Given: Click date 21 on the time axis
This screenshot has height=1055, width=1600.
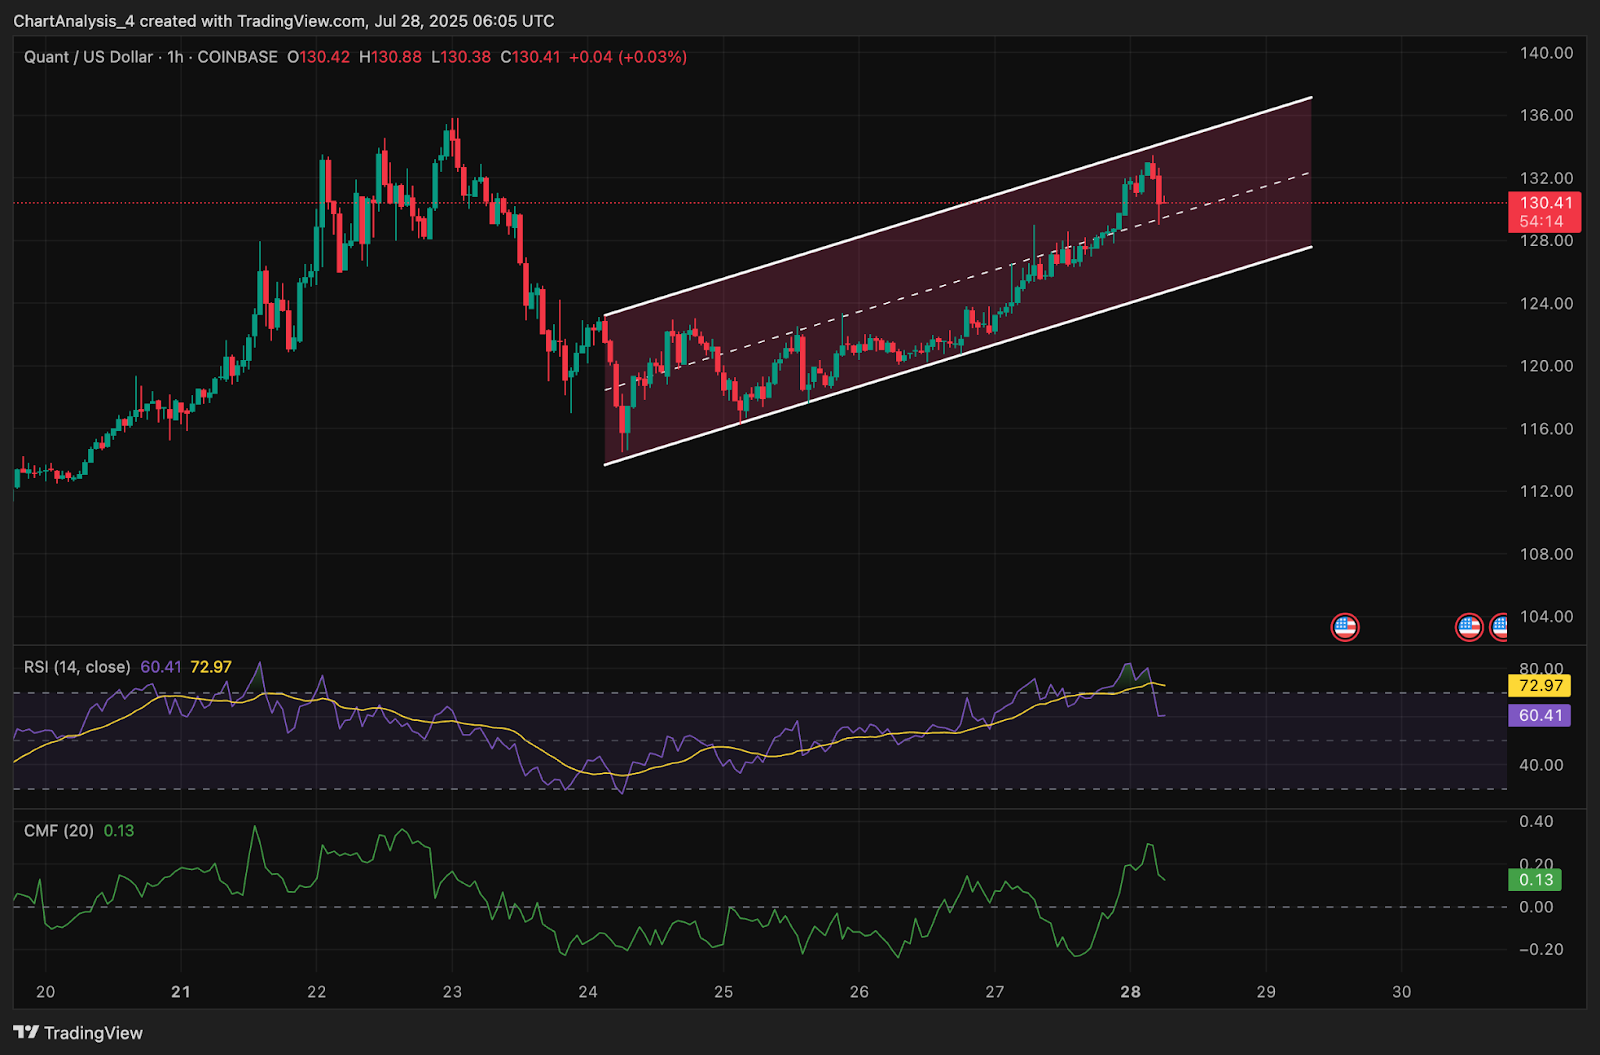Looking at the screenshot, I should point(180,992).
